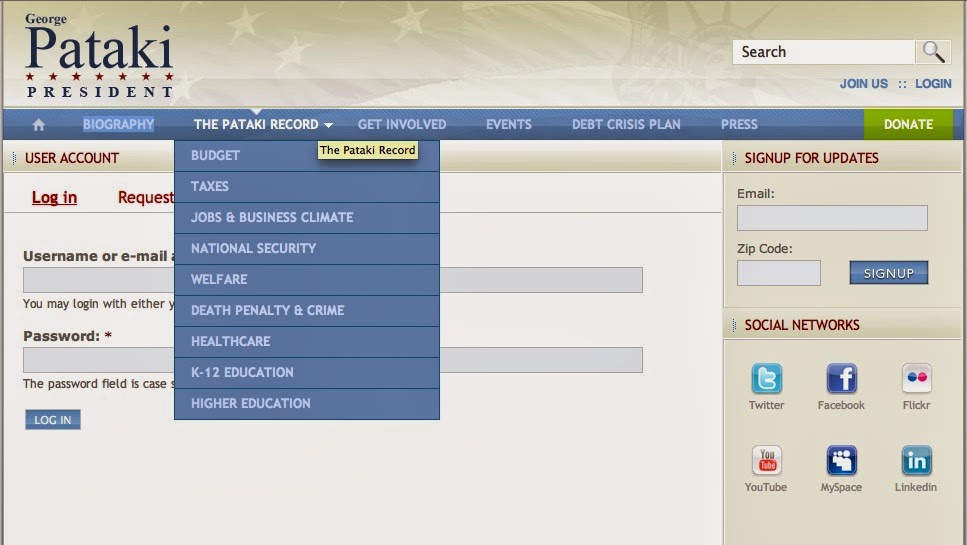Go to Events navigation item
The width and height of the screenshot is (967, 545).
509,125
